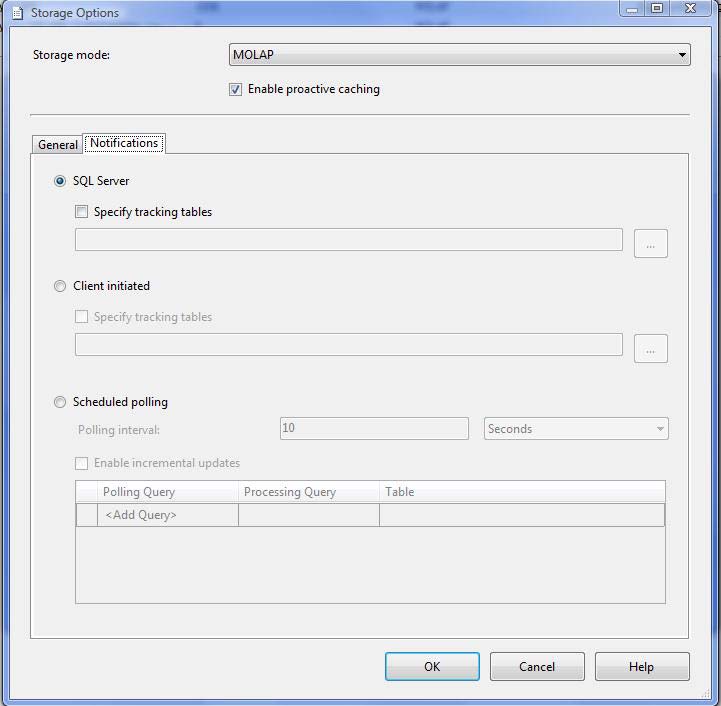Click the OK button

tap(432, 666)
